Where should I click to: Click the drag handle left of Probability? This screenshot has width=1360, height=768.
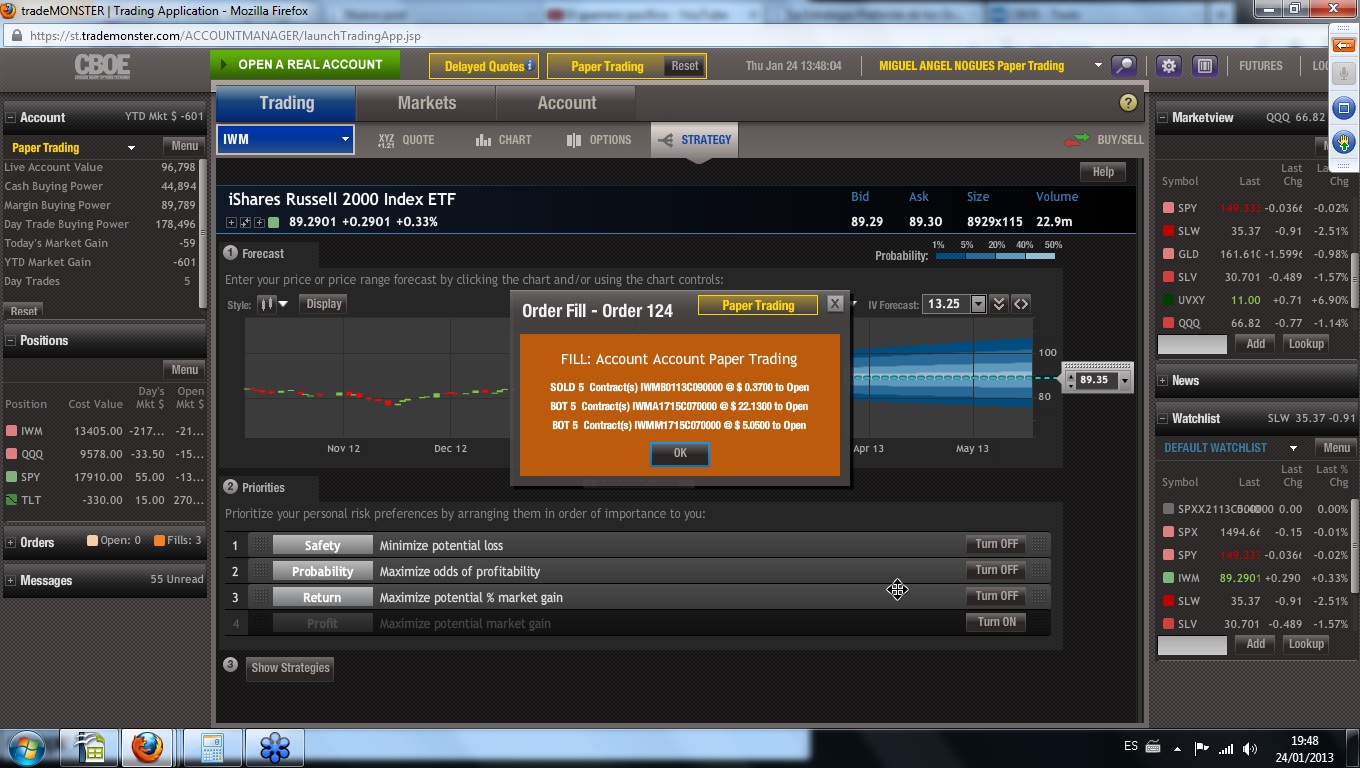point(259,571)
